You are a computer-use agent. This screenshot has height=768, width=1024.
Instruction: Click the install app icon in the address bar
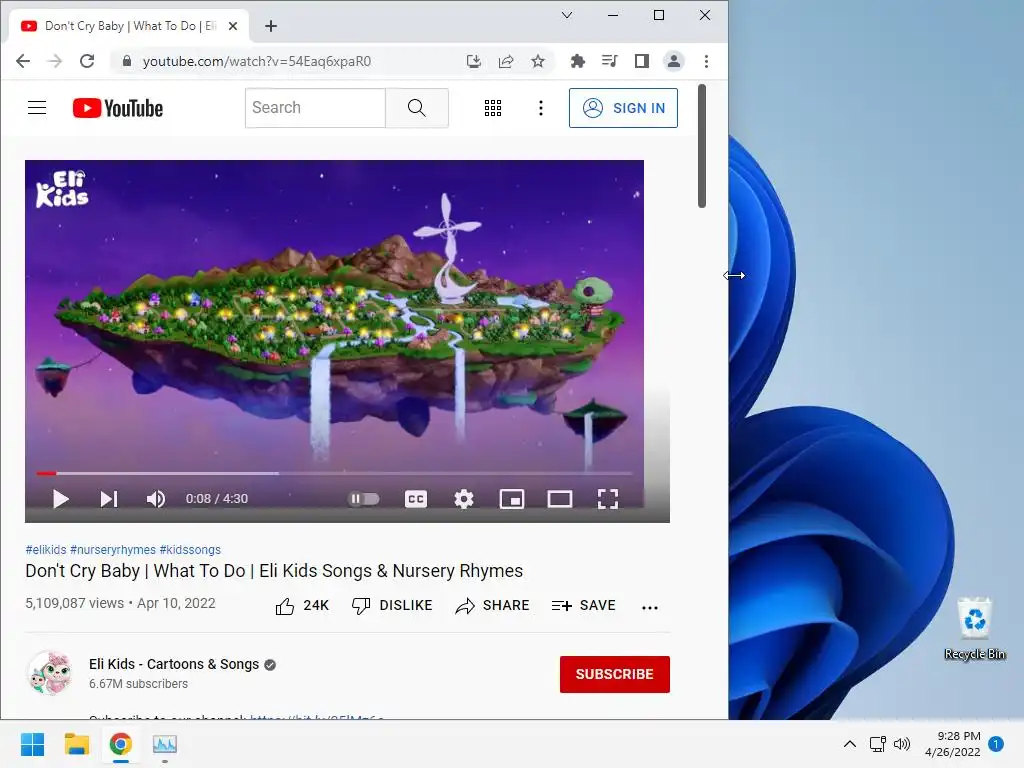tap(474, 61)
